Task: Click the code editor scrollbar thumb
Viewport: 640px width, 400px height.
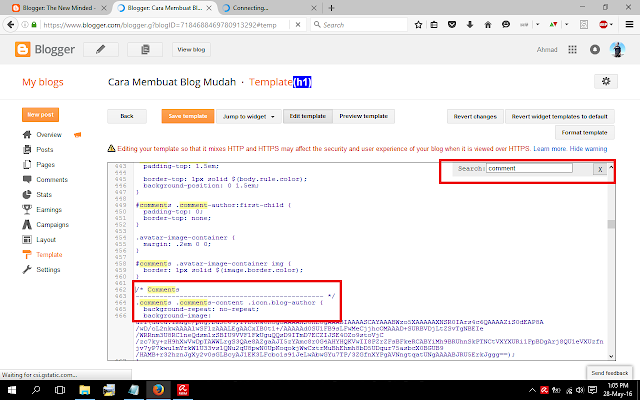Action: pyautogui.click(x=611, y=224)
